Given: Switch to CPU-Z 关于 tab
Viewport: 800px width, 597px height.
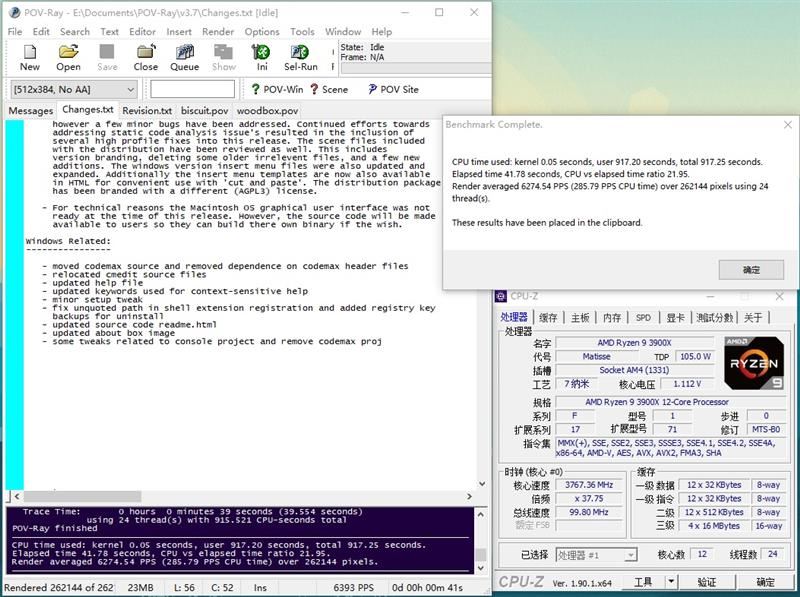Looking at the screenshot, I should [753, 317].
